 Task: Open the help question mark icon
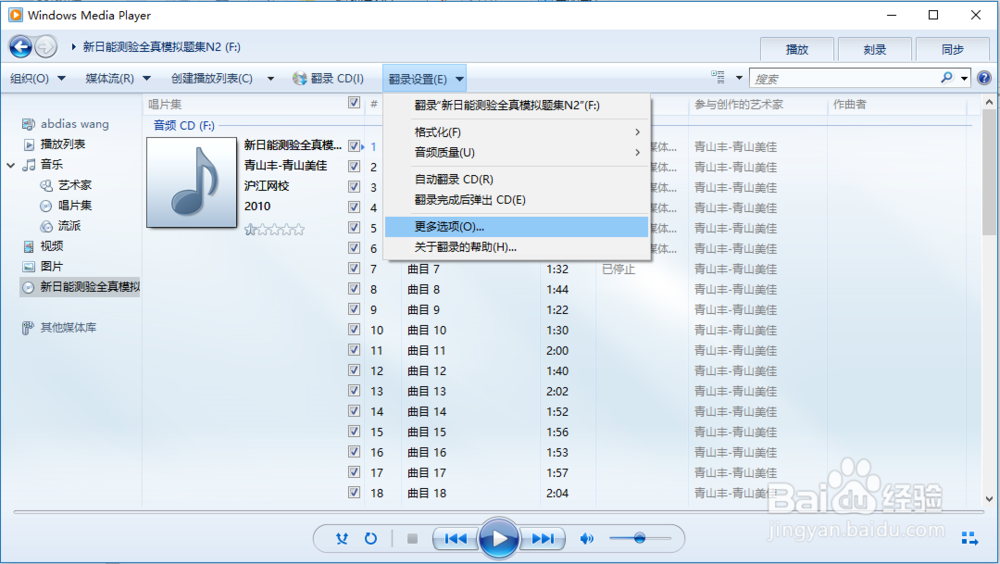click(x=984, y=78)
